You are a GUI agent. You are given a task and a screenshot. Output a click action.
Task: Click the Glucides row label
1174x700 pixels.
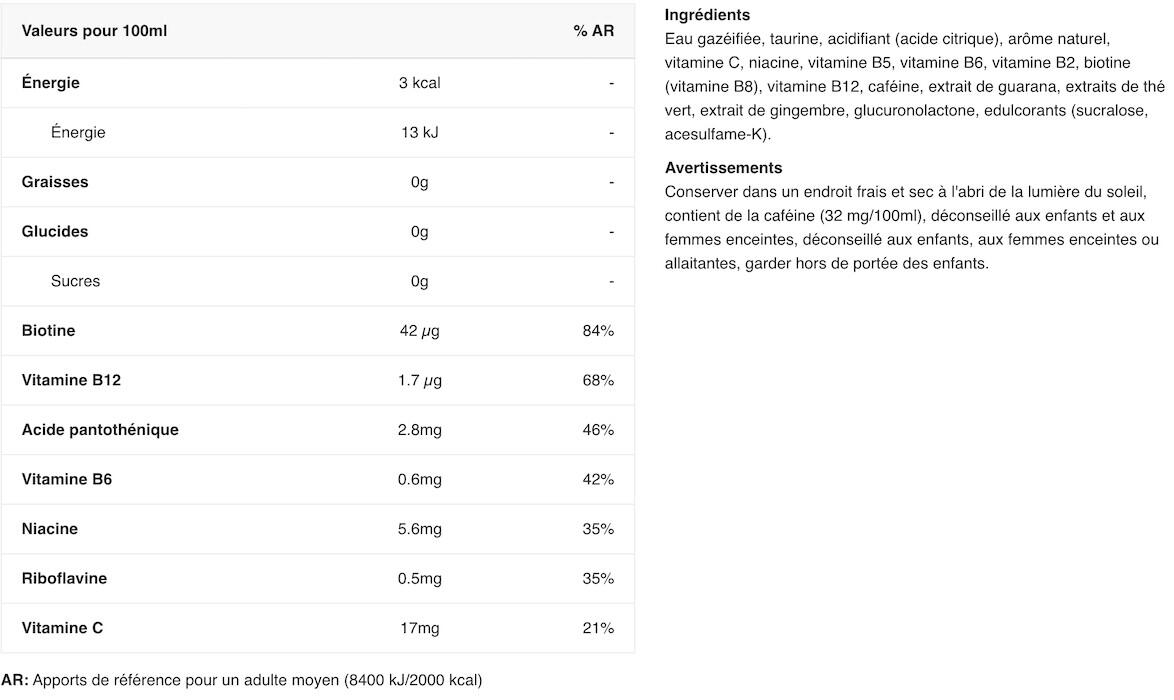tap(55, 231)
